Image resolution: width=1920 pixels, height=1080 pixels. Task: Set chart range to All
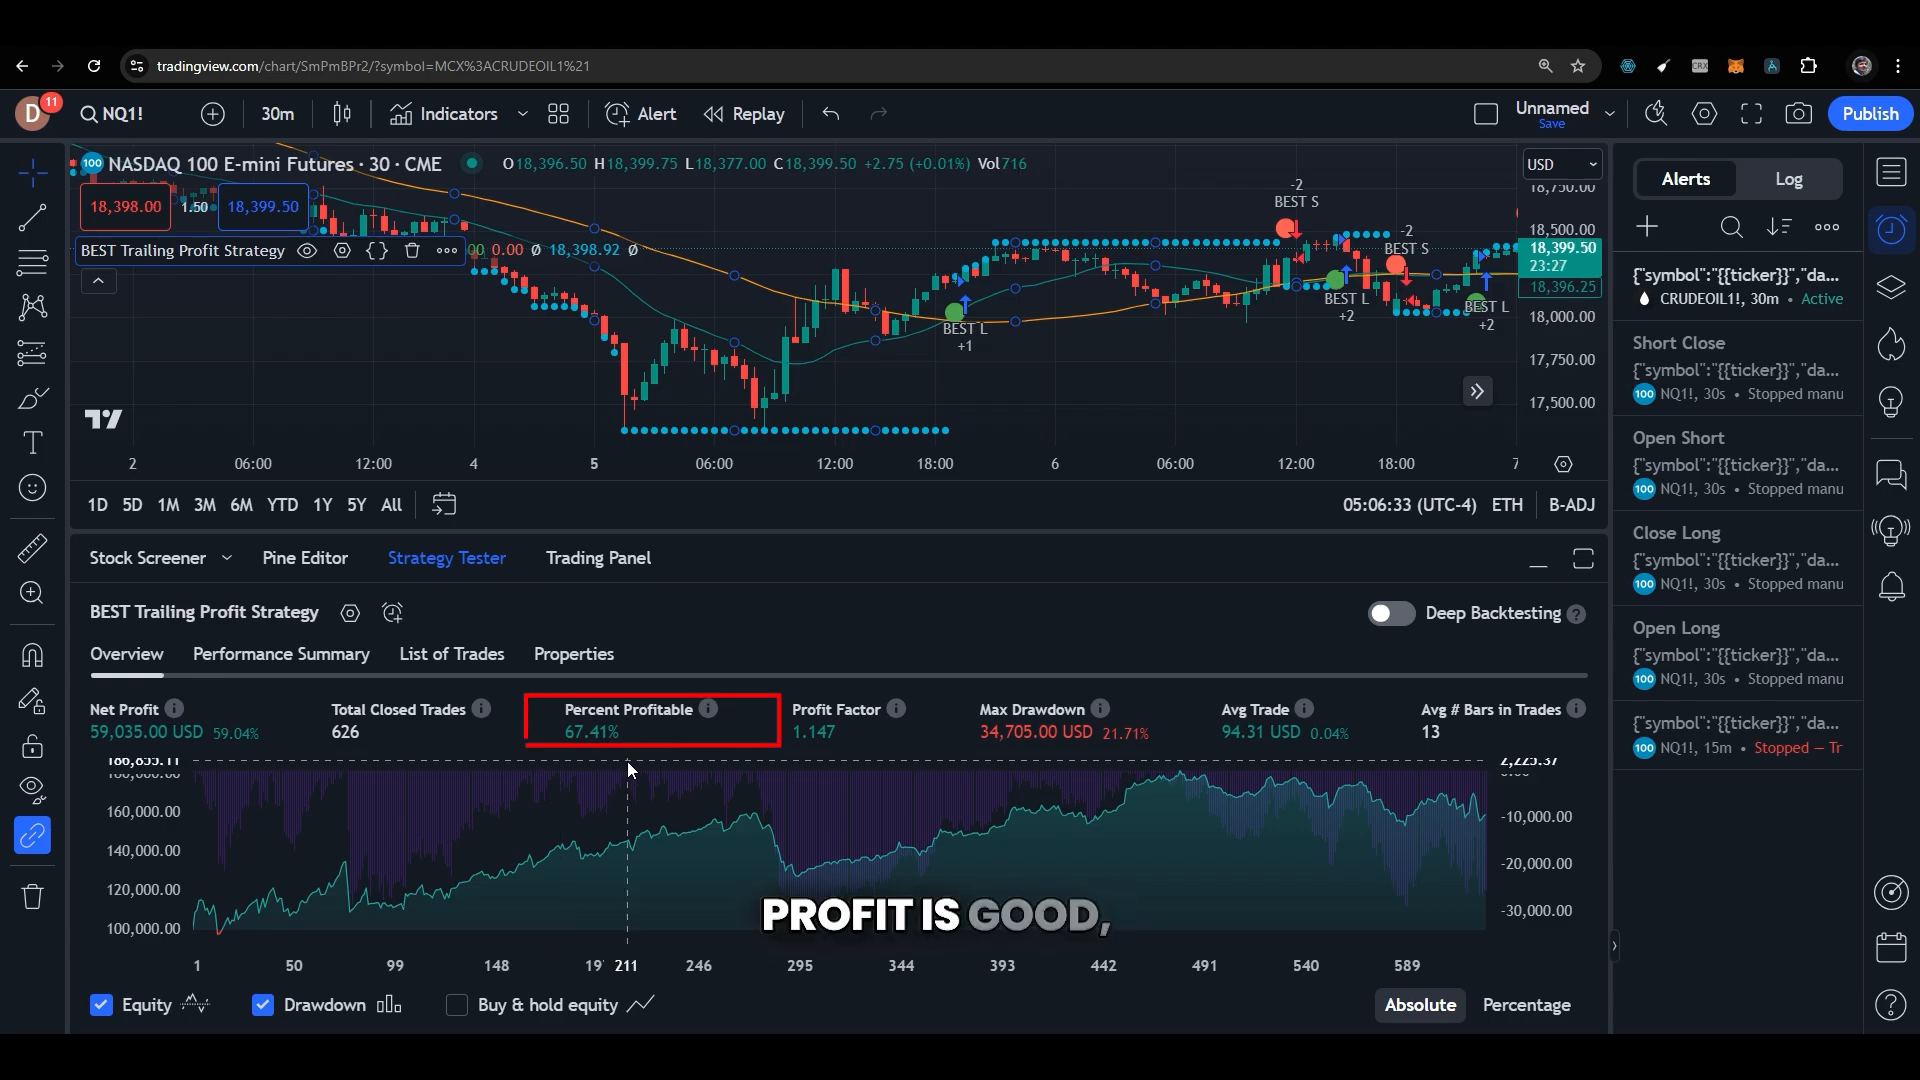point(392,505)
